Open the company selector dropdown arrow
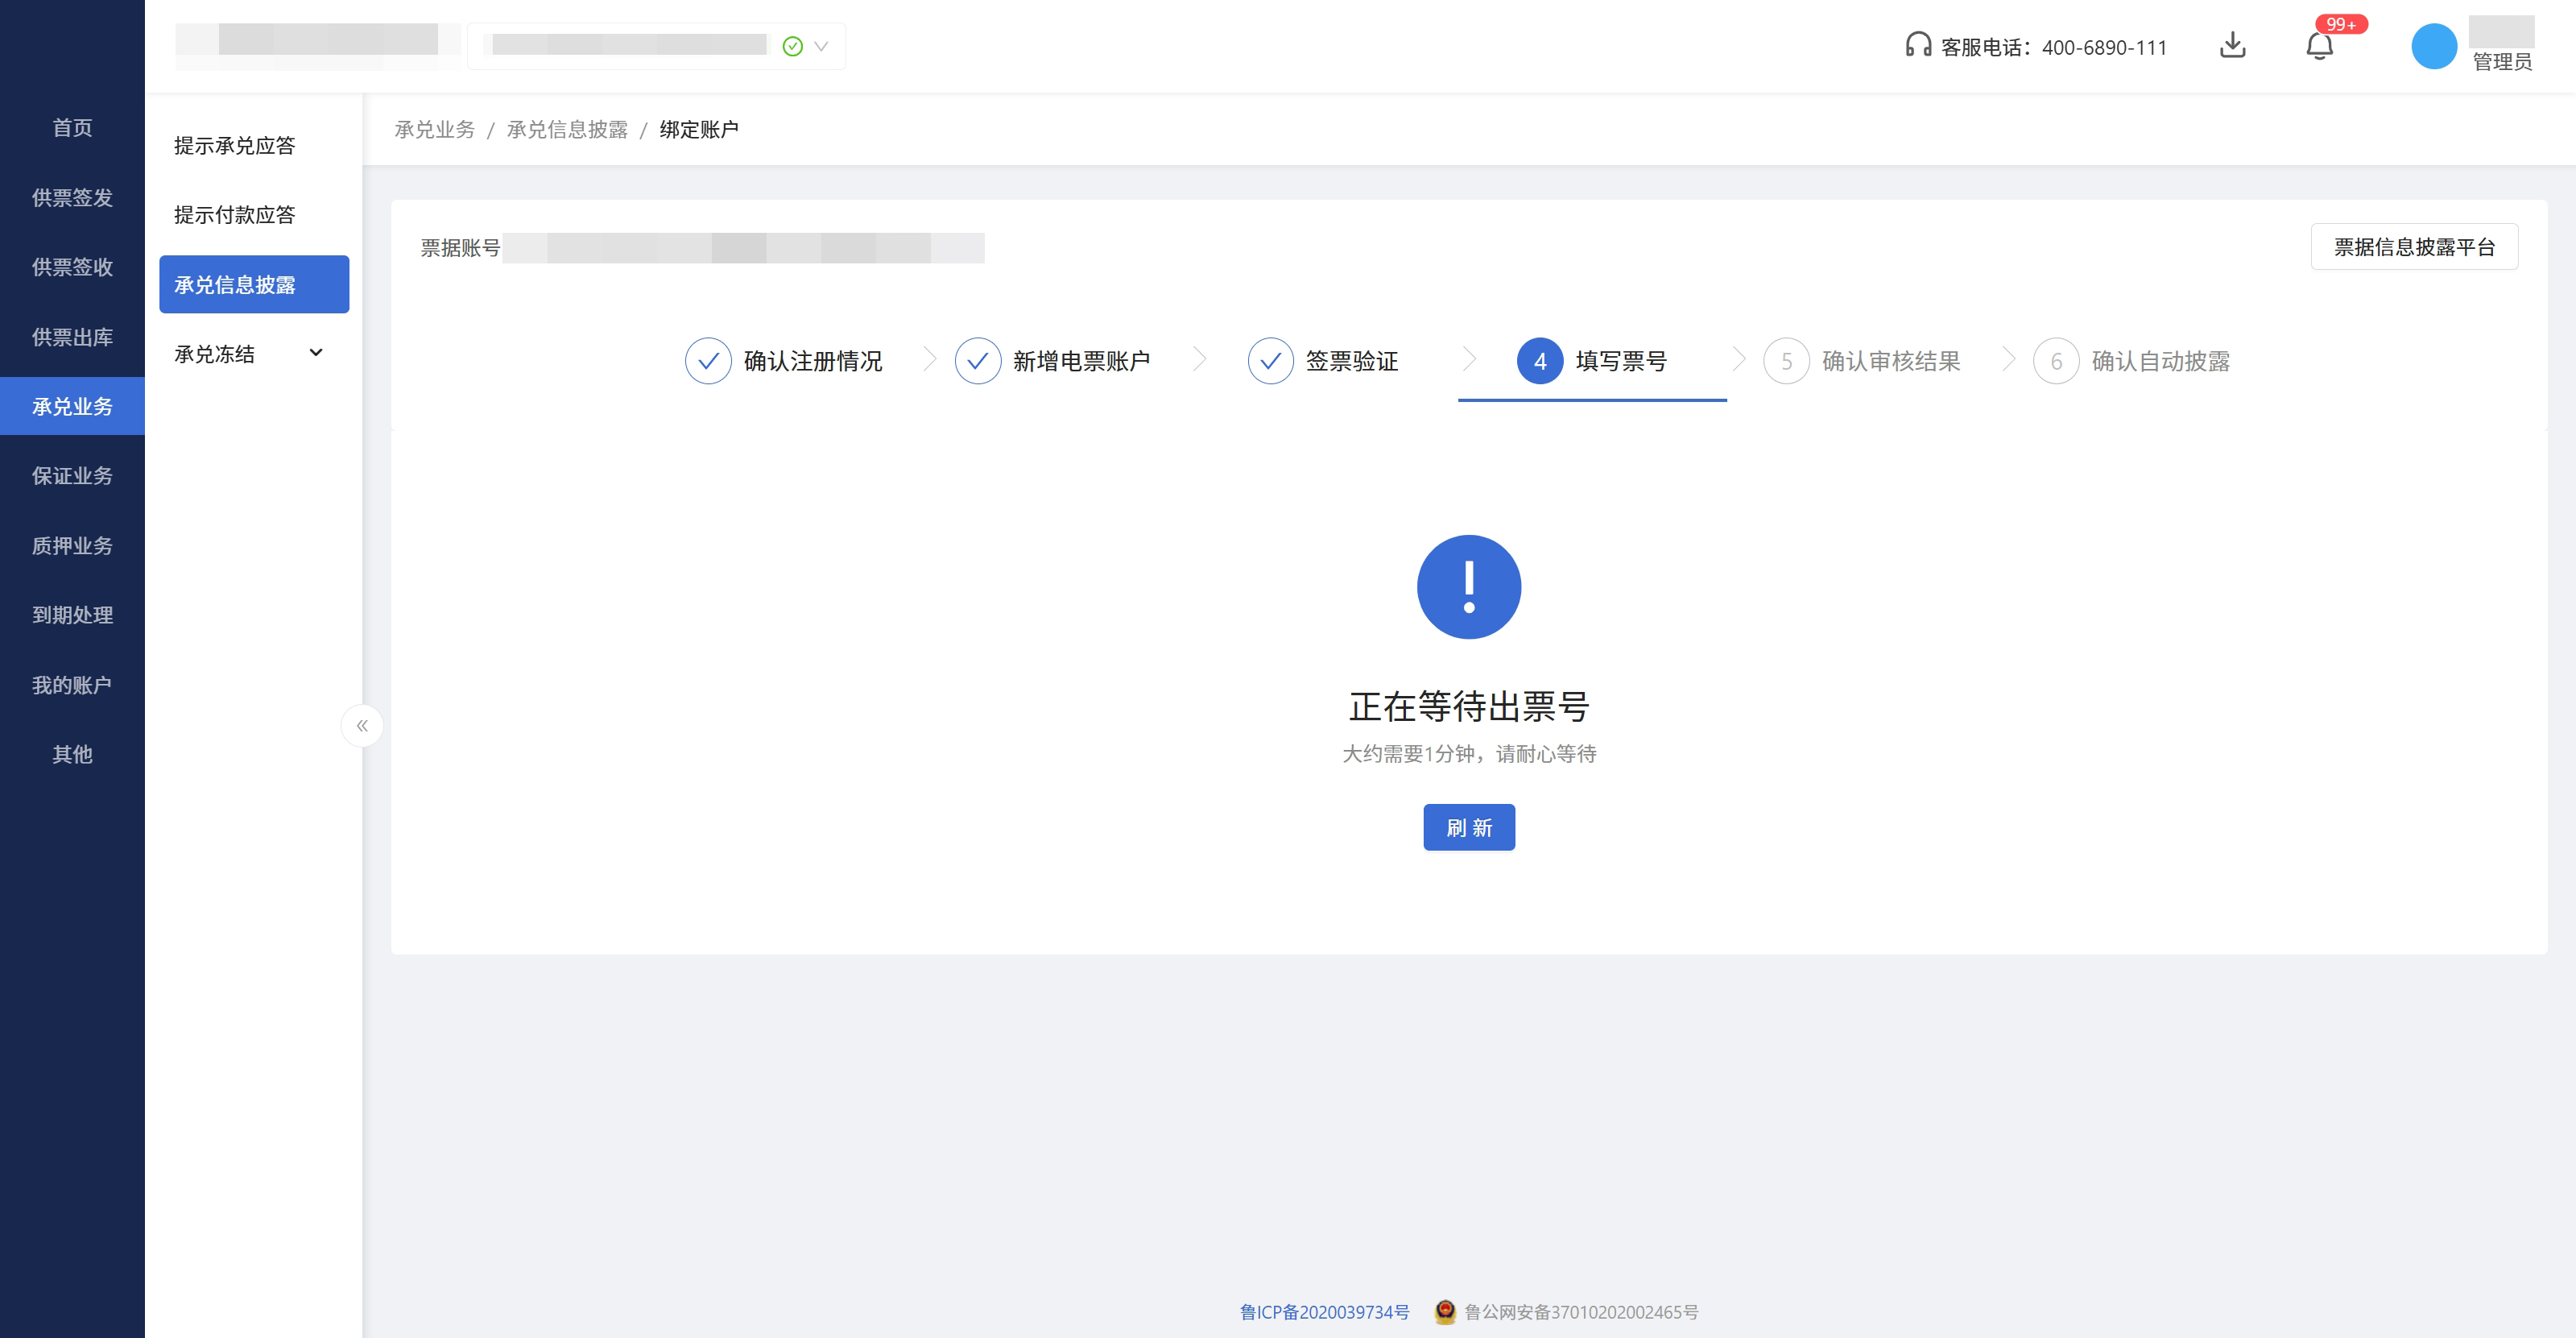 [821, 46]
